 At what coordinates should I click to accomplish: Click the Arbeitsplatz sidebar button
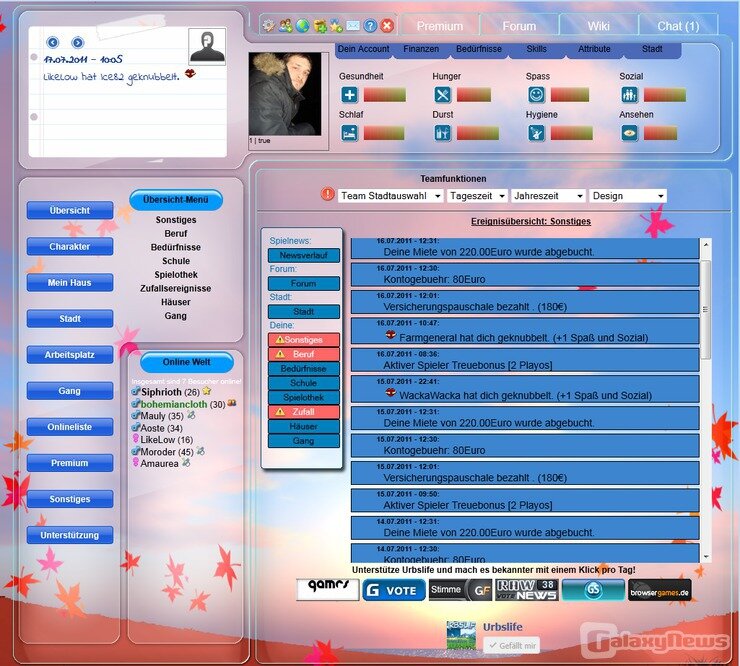tap(70, 355)
